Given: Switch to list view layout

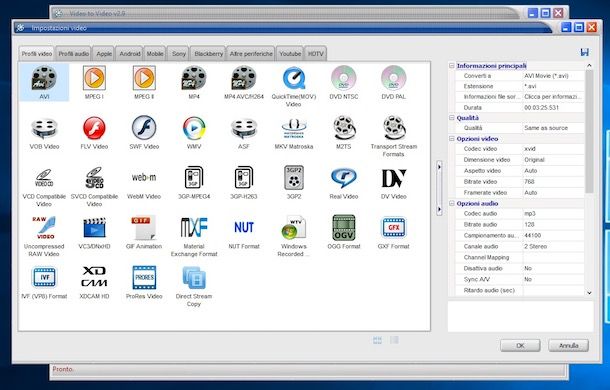Looking at the screenshot, I should tap(394, 340).
